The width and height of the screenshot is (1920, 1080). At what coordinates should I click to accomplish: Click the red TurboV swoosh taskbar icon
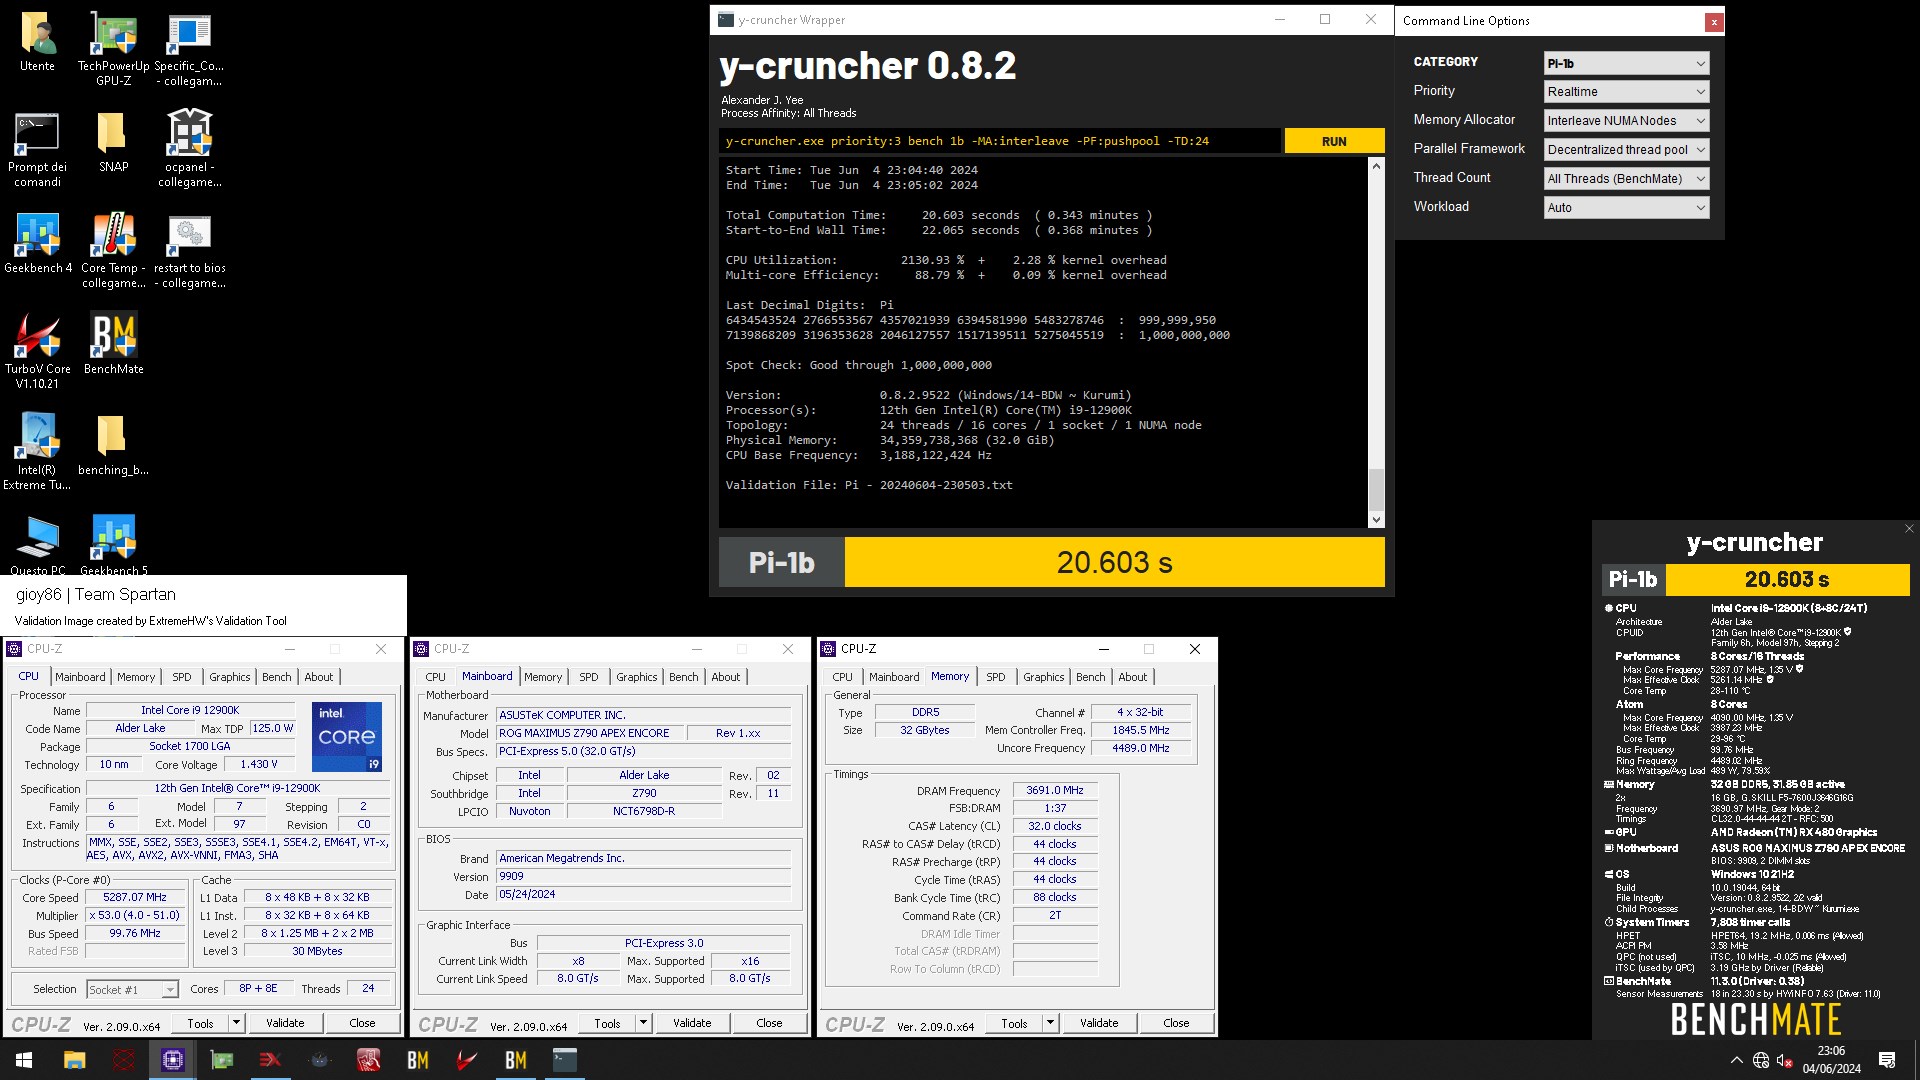(x=466, y=1060)
